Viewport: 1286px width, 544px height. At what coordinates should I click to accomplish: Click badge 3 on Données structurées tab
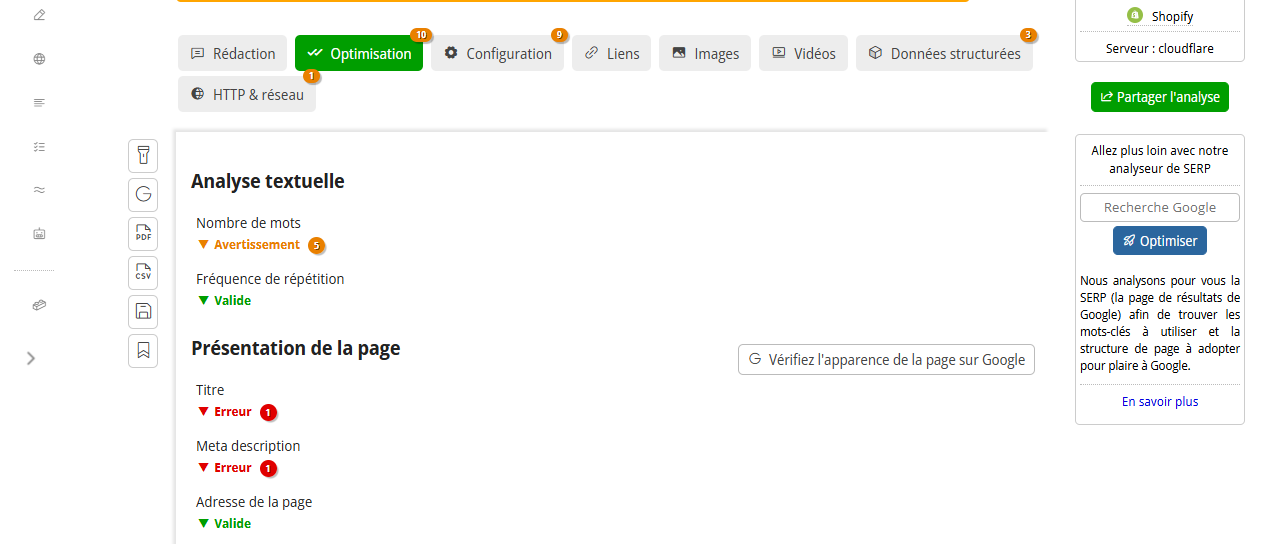(1028, 35)
